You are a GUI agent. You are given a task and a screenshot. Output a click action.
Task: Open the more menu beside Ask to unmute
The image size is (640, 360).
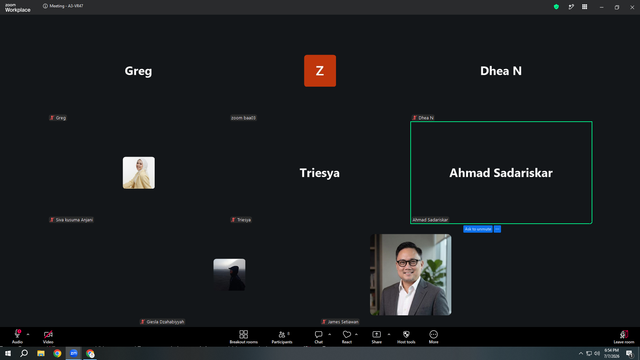pyautogui.click(x=497, y=229)
